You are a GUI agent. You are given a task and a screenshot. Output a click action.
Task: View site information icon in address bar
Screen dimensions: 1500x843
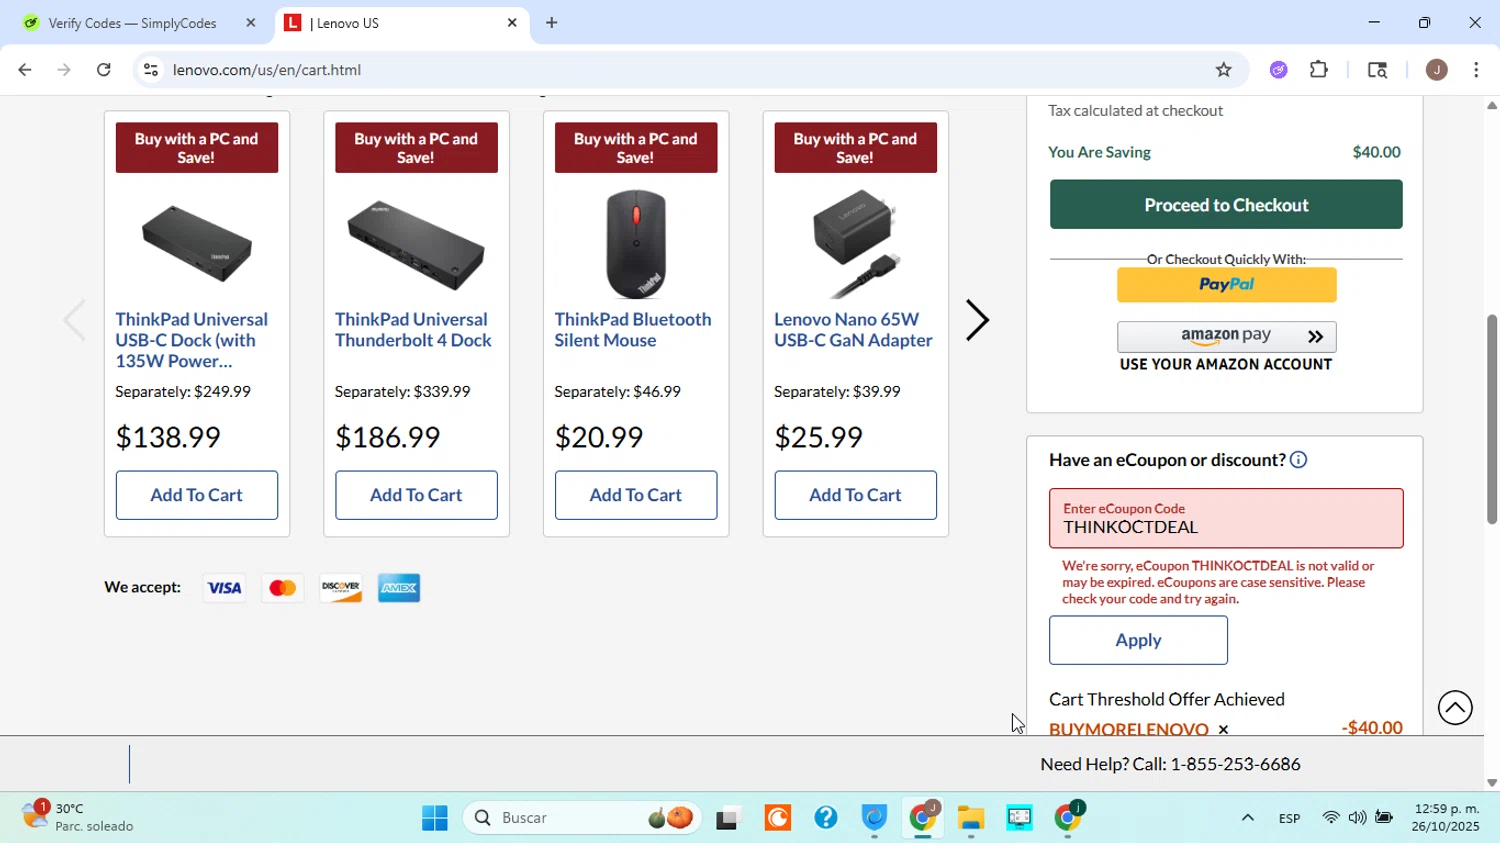click(151, 70)
